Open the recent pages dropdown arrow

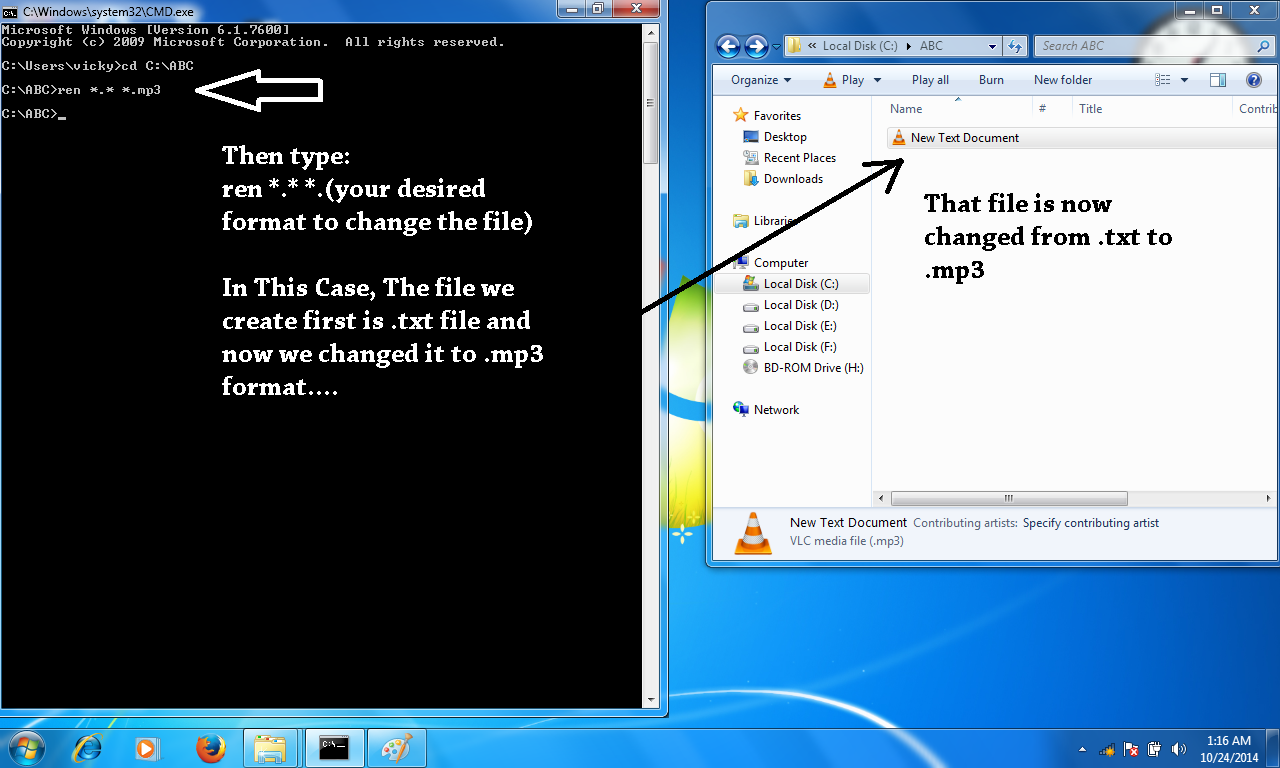tap(775, 47)
